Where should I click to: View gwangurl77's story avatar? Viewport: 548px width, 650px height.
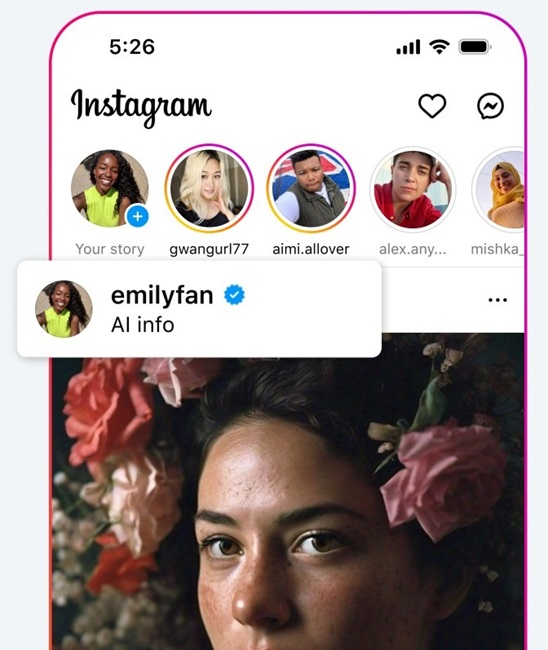(209, 188)
